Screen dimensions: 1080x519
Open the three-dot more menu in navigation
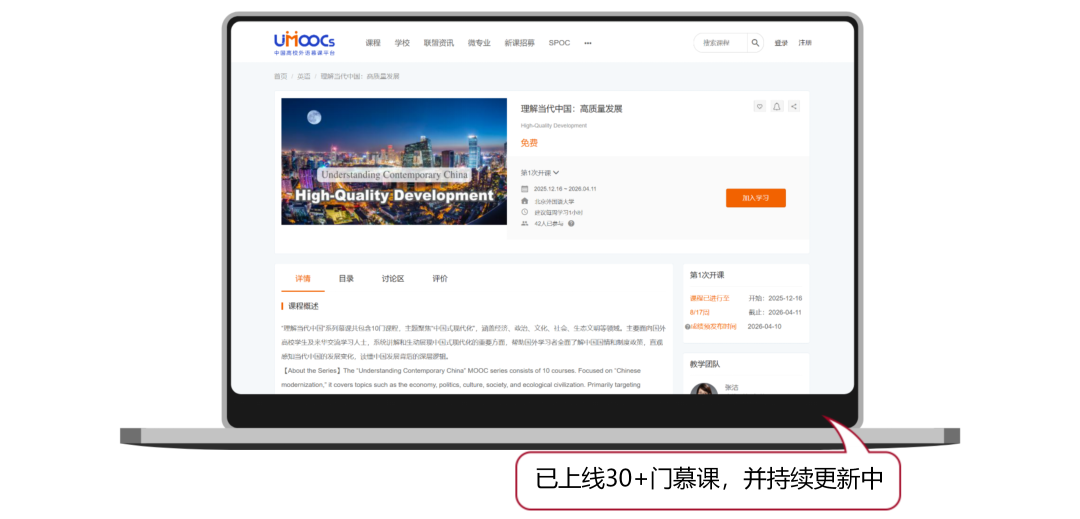point(588,43)
